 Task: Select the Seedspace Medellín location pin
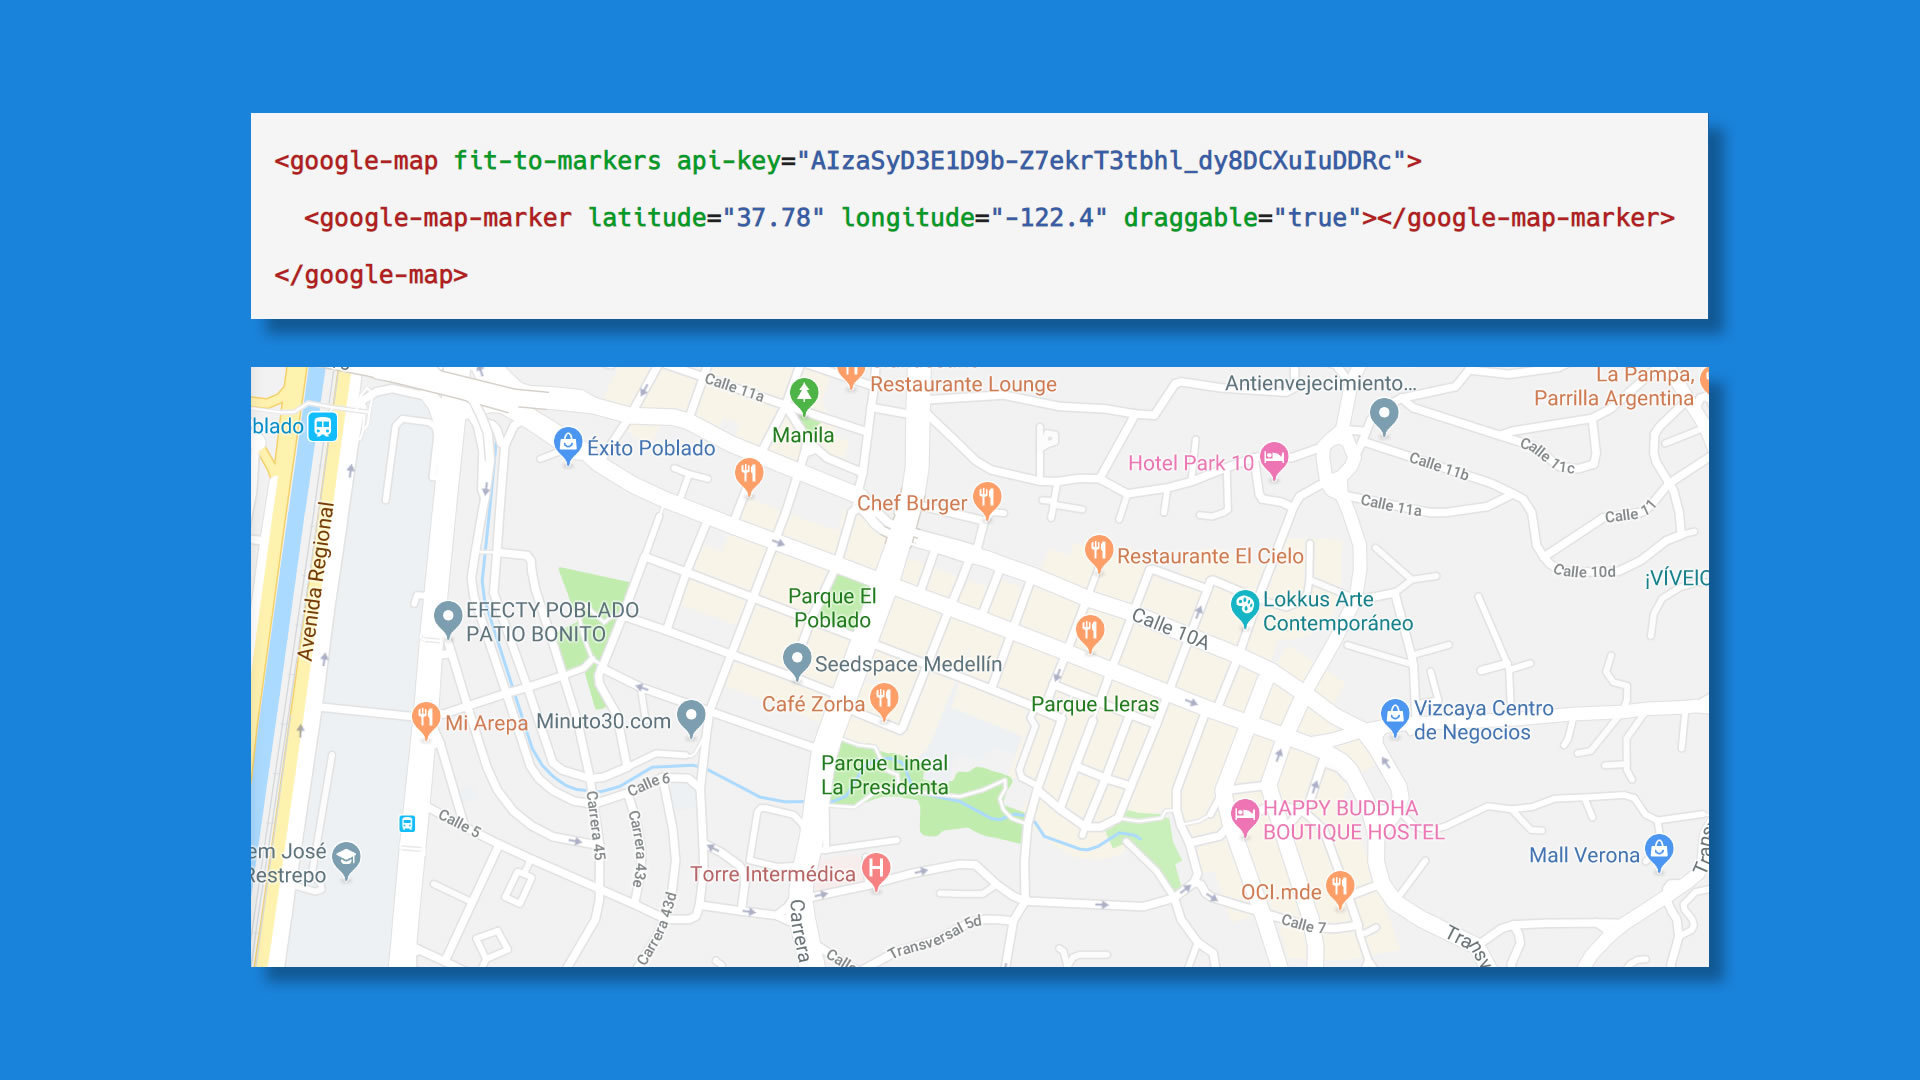(x=796, y=660)
